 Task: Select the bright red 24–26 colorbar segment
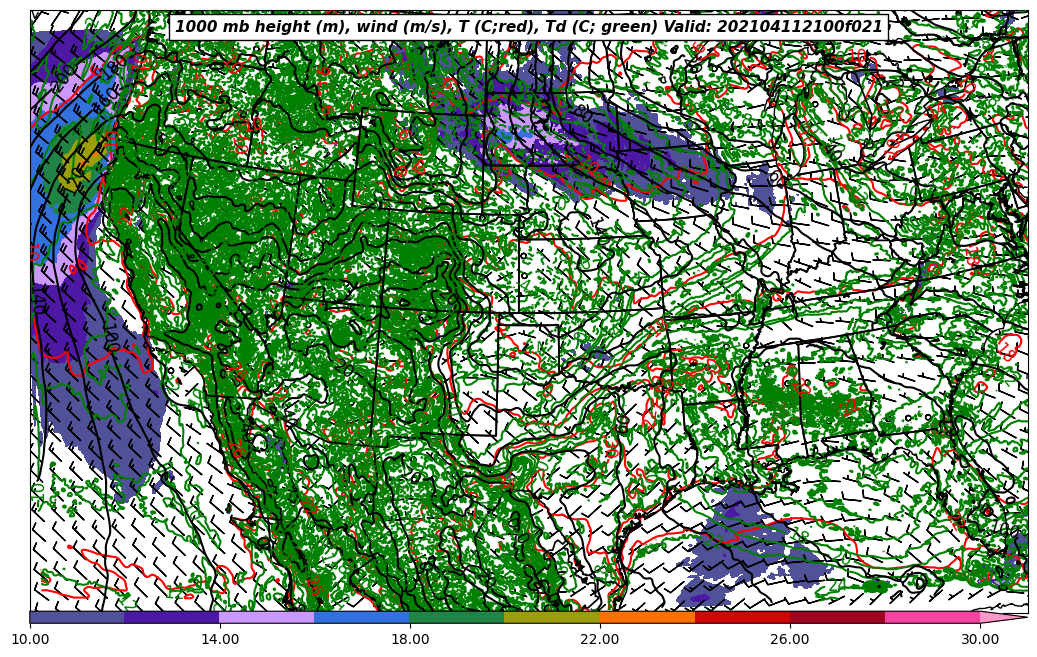coord(742,617)
